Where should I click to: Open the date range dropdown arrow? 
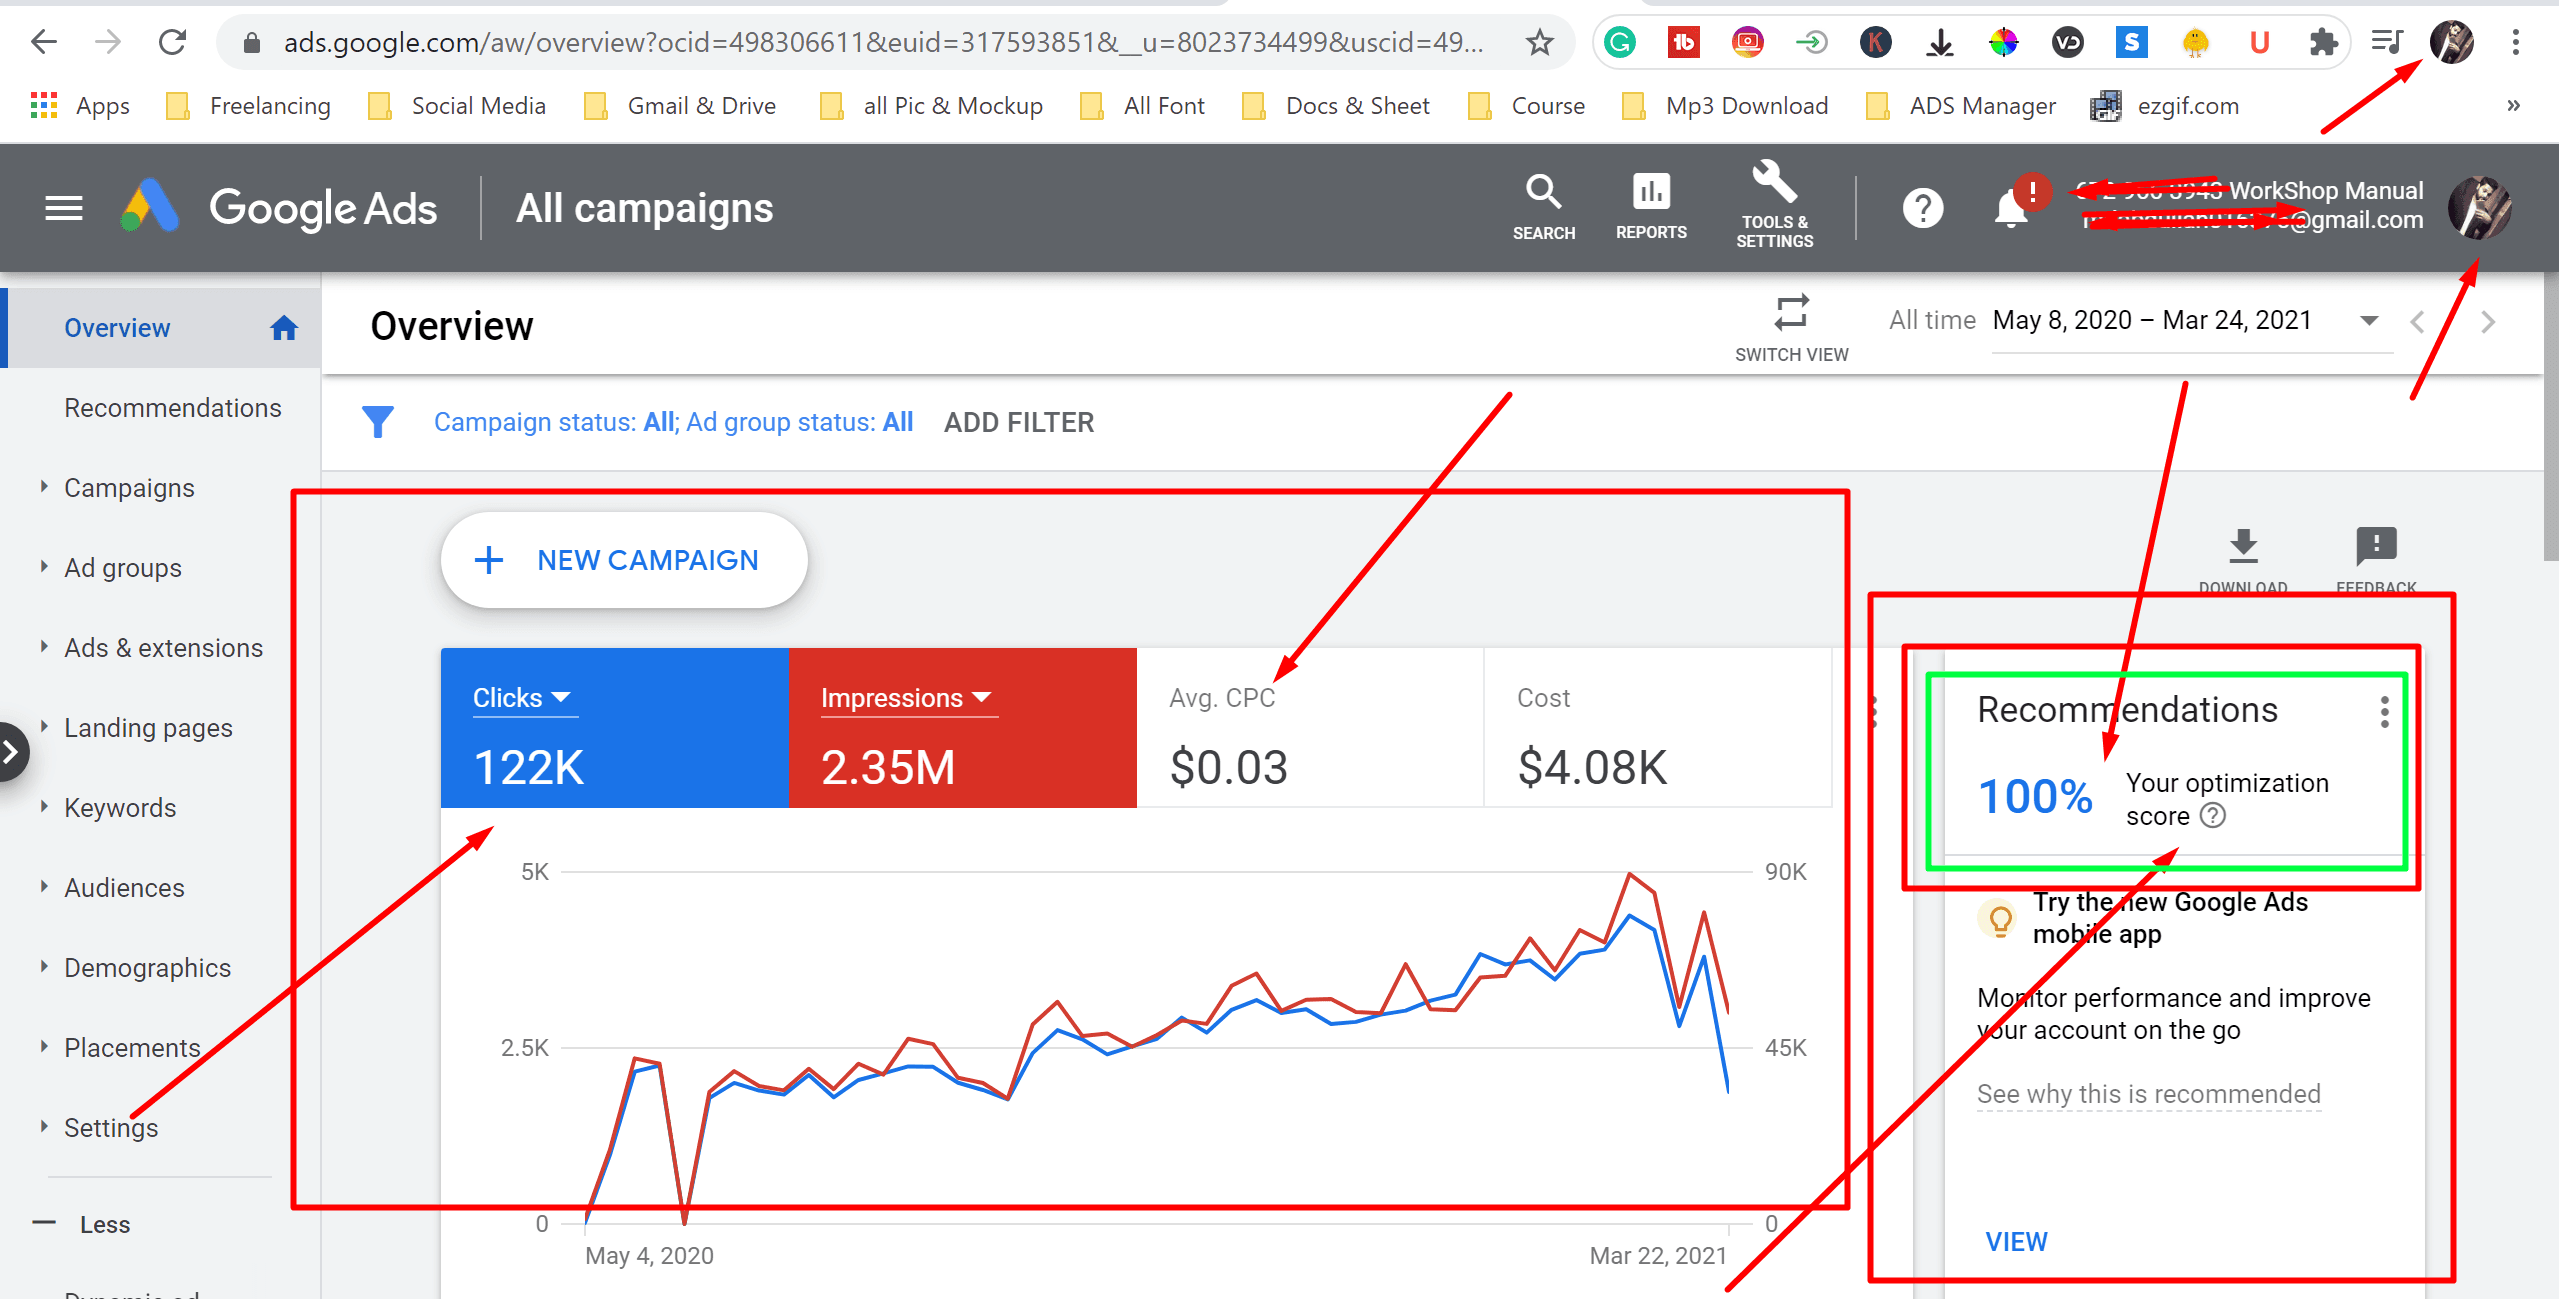[2368, 321]
